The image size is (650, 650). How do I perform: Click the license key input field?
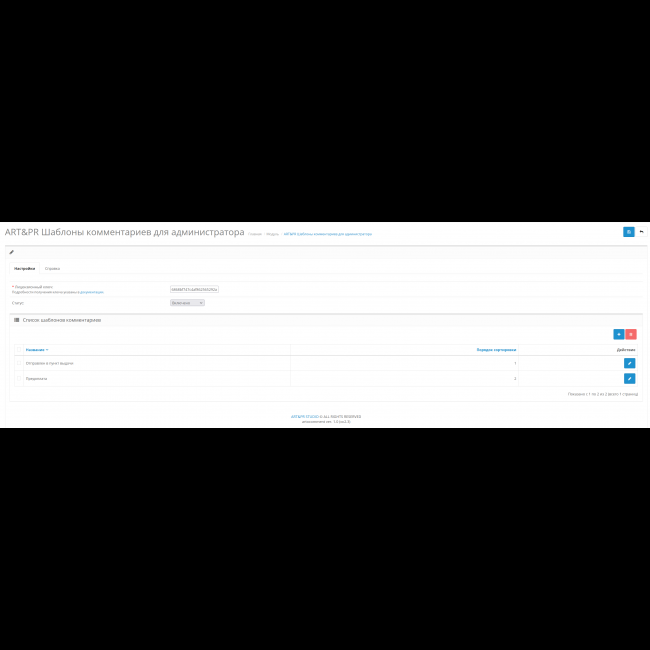click(194, 289)
